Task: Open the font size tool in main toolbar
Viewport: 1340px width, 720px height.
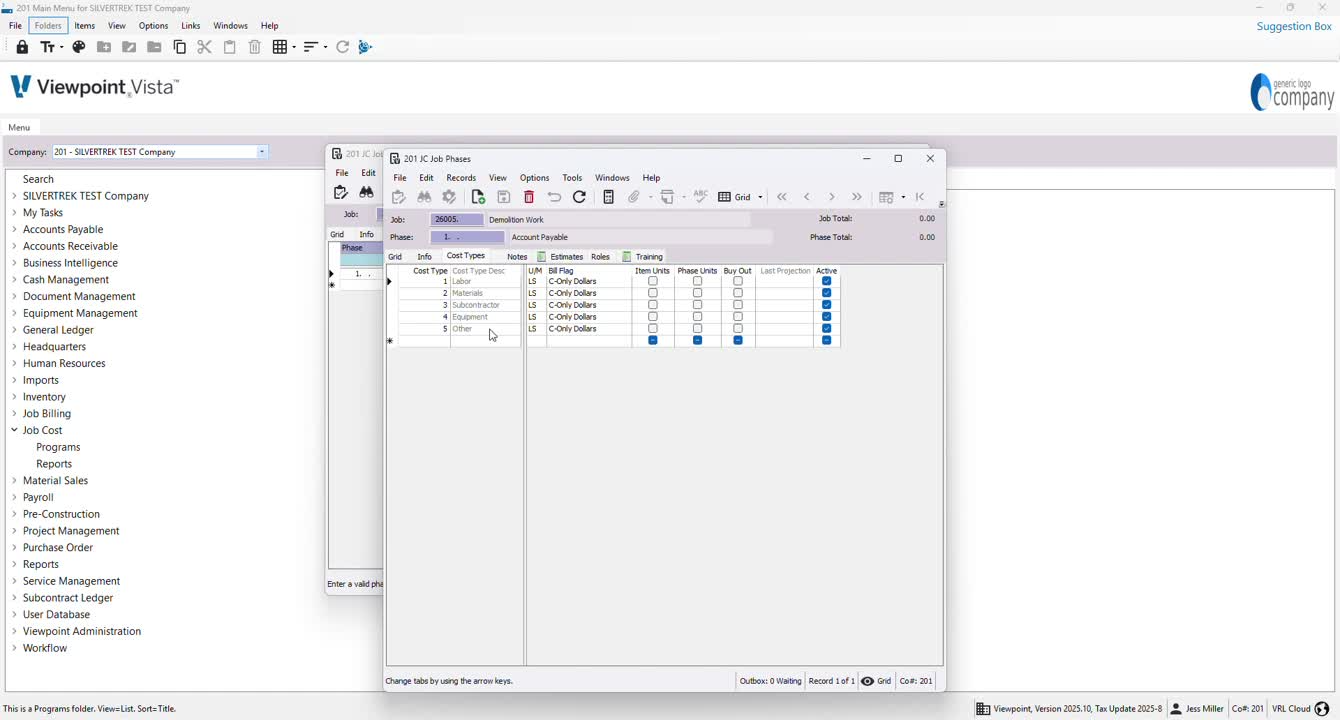Action: [x=50, y=47]
